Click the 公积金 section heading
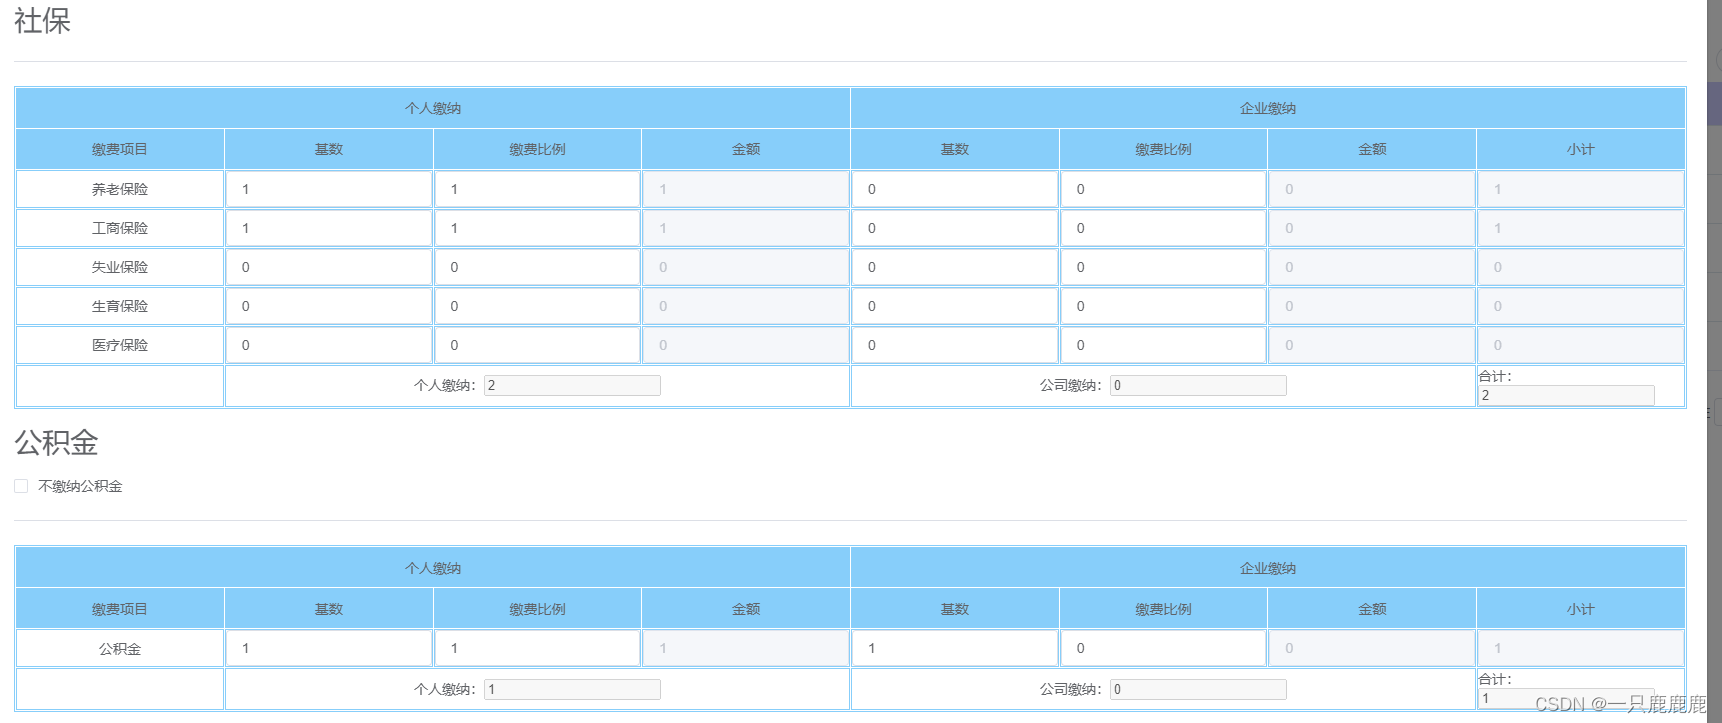1722x723 pixels. coord(56,442)
